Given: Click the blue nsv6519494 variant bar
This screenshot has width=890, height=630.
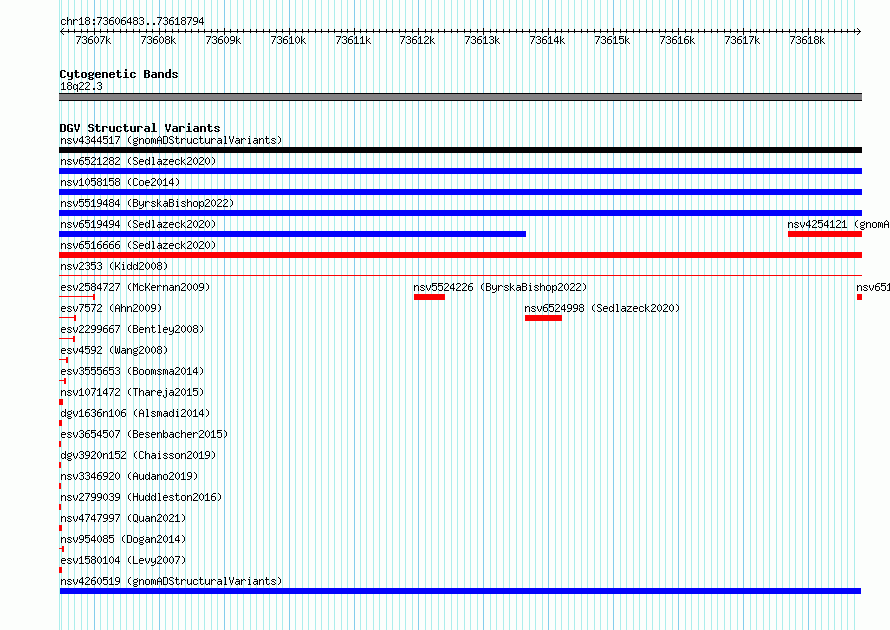Looking at the screenshot, I should pyautogui.click(x=292, y=234).
